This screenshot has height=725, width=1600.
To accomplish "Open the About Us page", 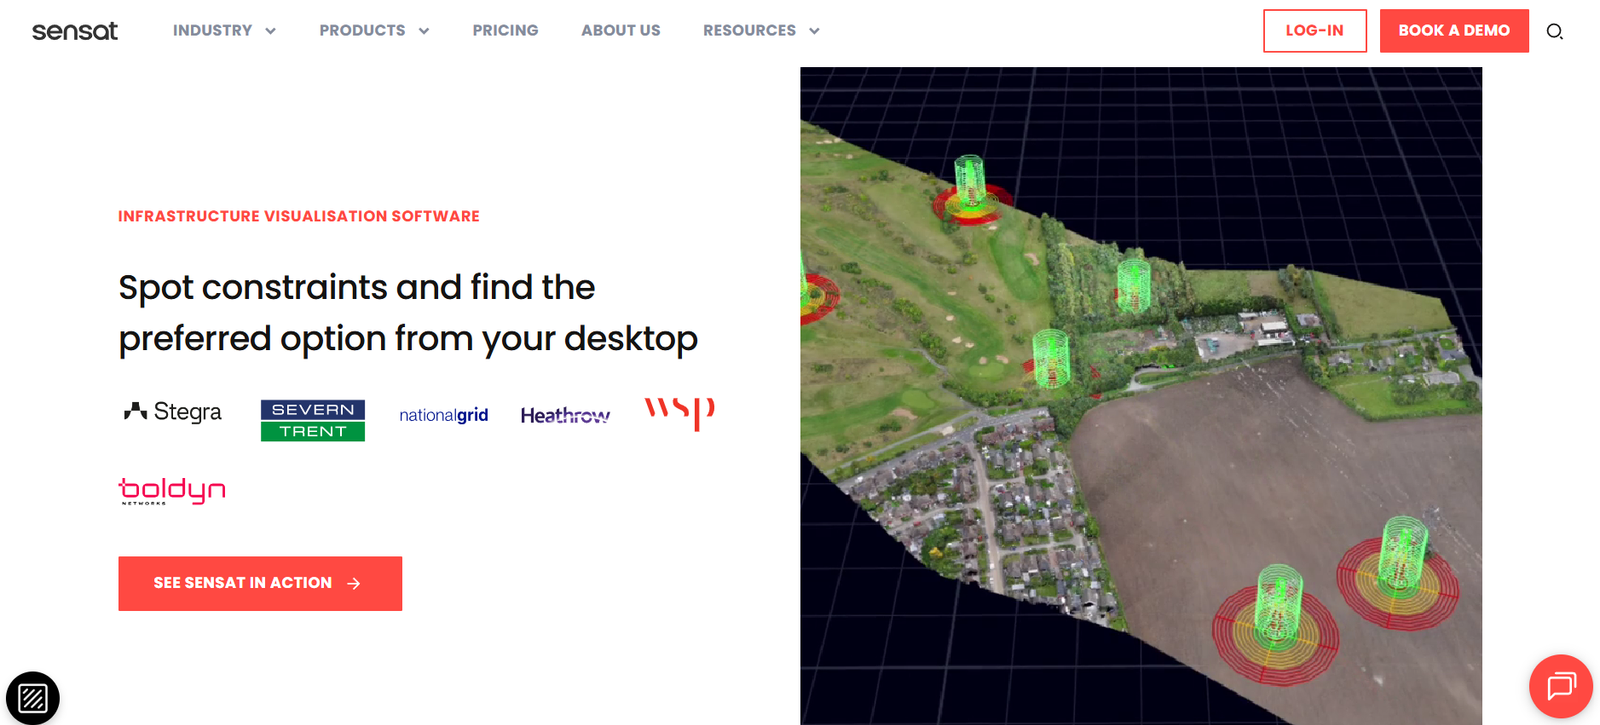I will (x=620, y=31).
